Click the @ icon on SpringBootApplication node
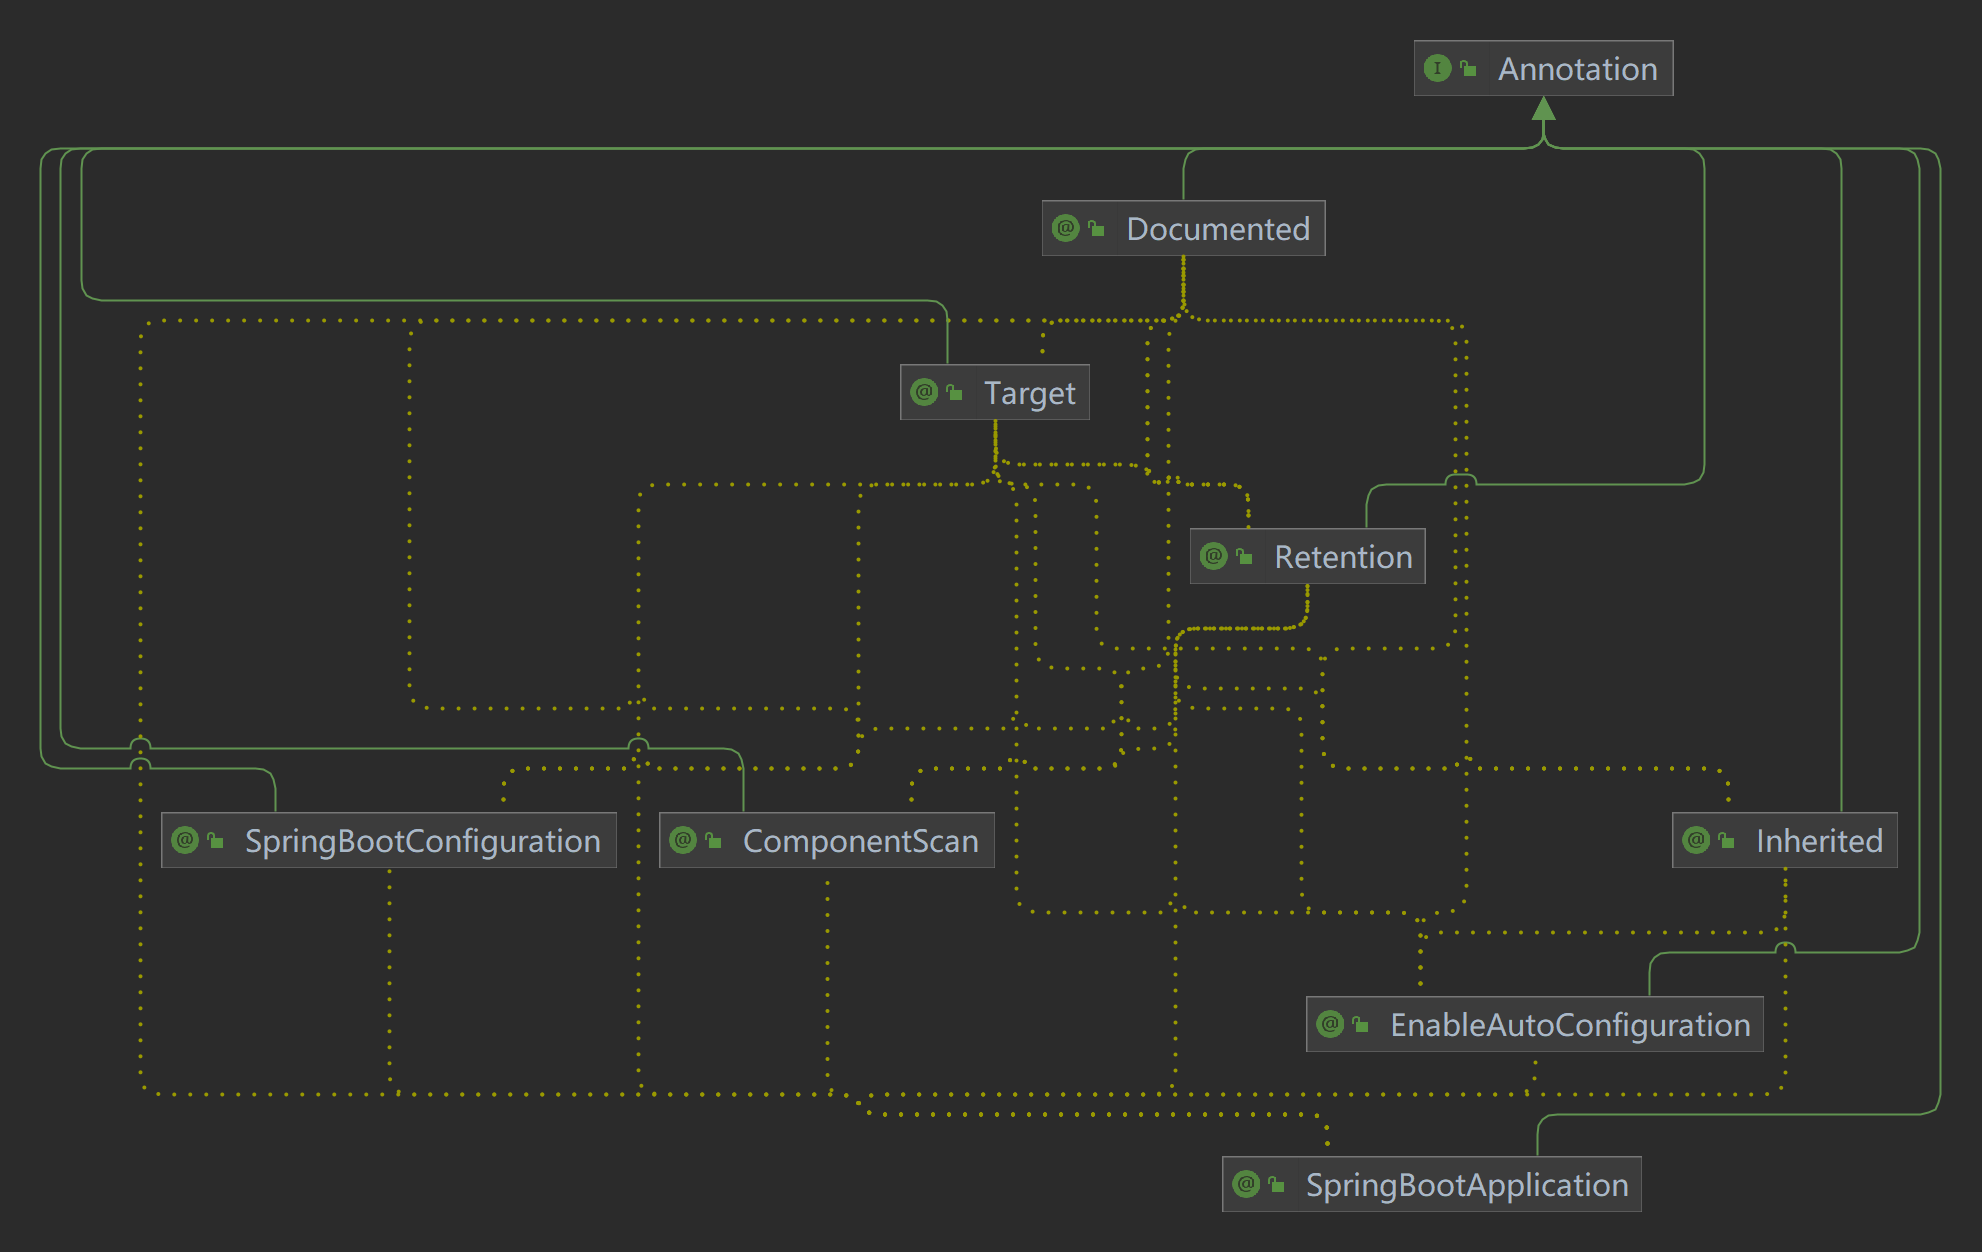The height and width of the screenshot is (1252, 1982). (x=1246, y=1184)
